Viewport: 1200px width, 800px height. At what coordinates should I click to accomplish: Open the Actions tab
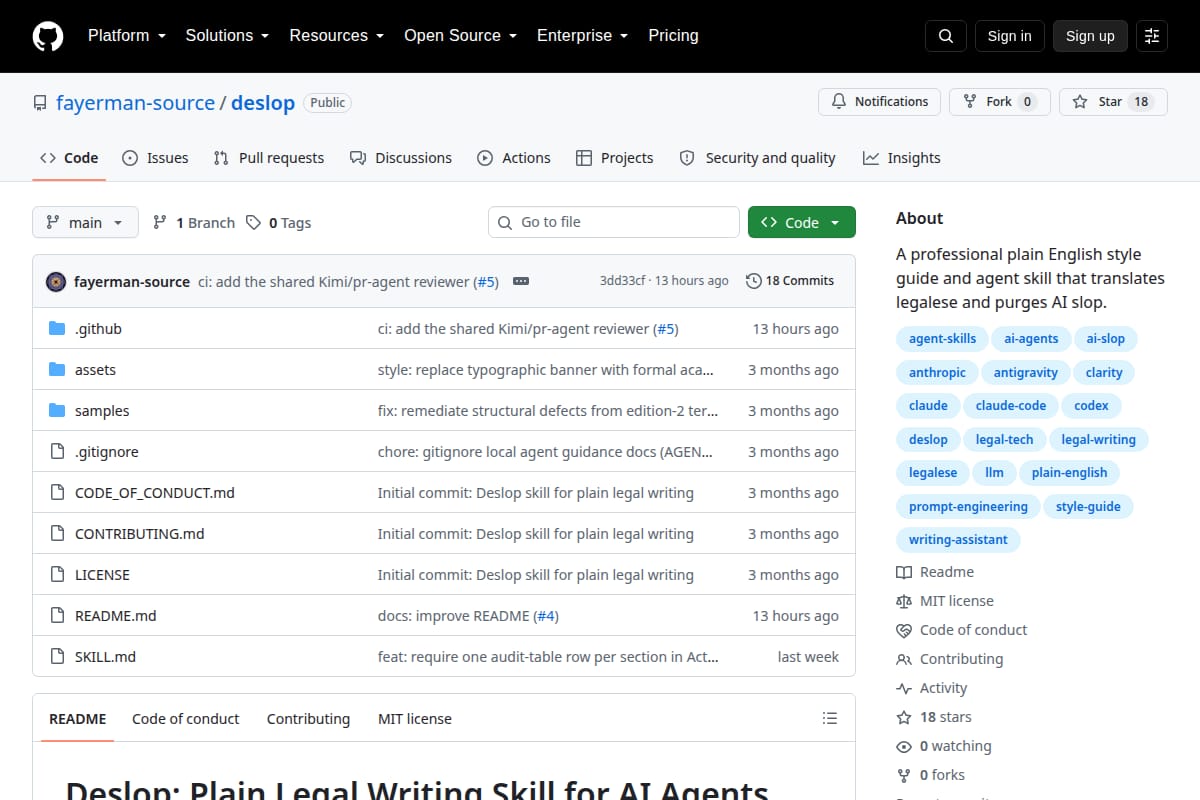click(x=514, y=158)
